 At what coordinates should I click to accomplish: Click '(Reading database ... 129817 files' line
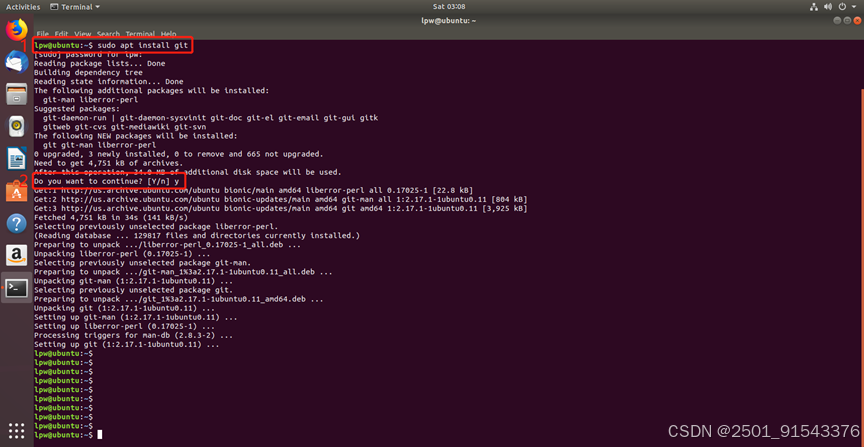[197, 235]
